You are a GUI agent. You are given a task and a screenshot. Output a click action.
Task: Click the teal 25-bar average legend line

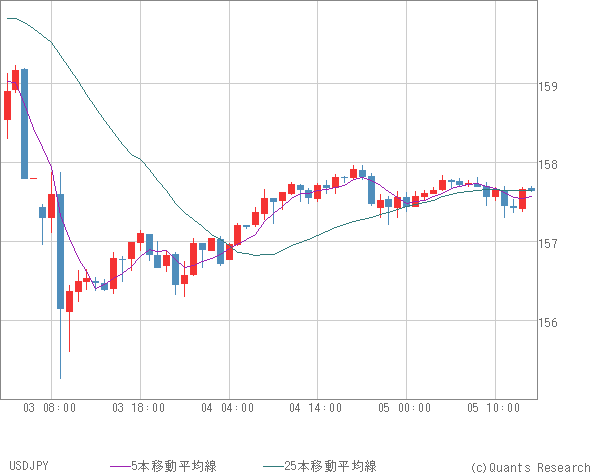coord(274,466)
